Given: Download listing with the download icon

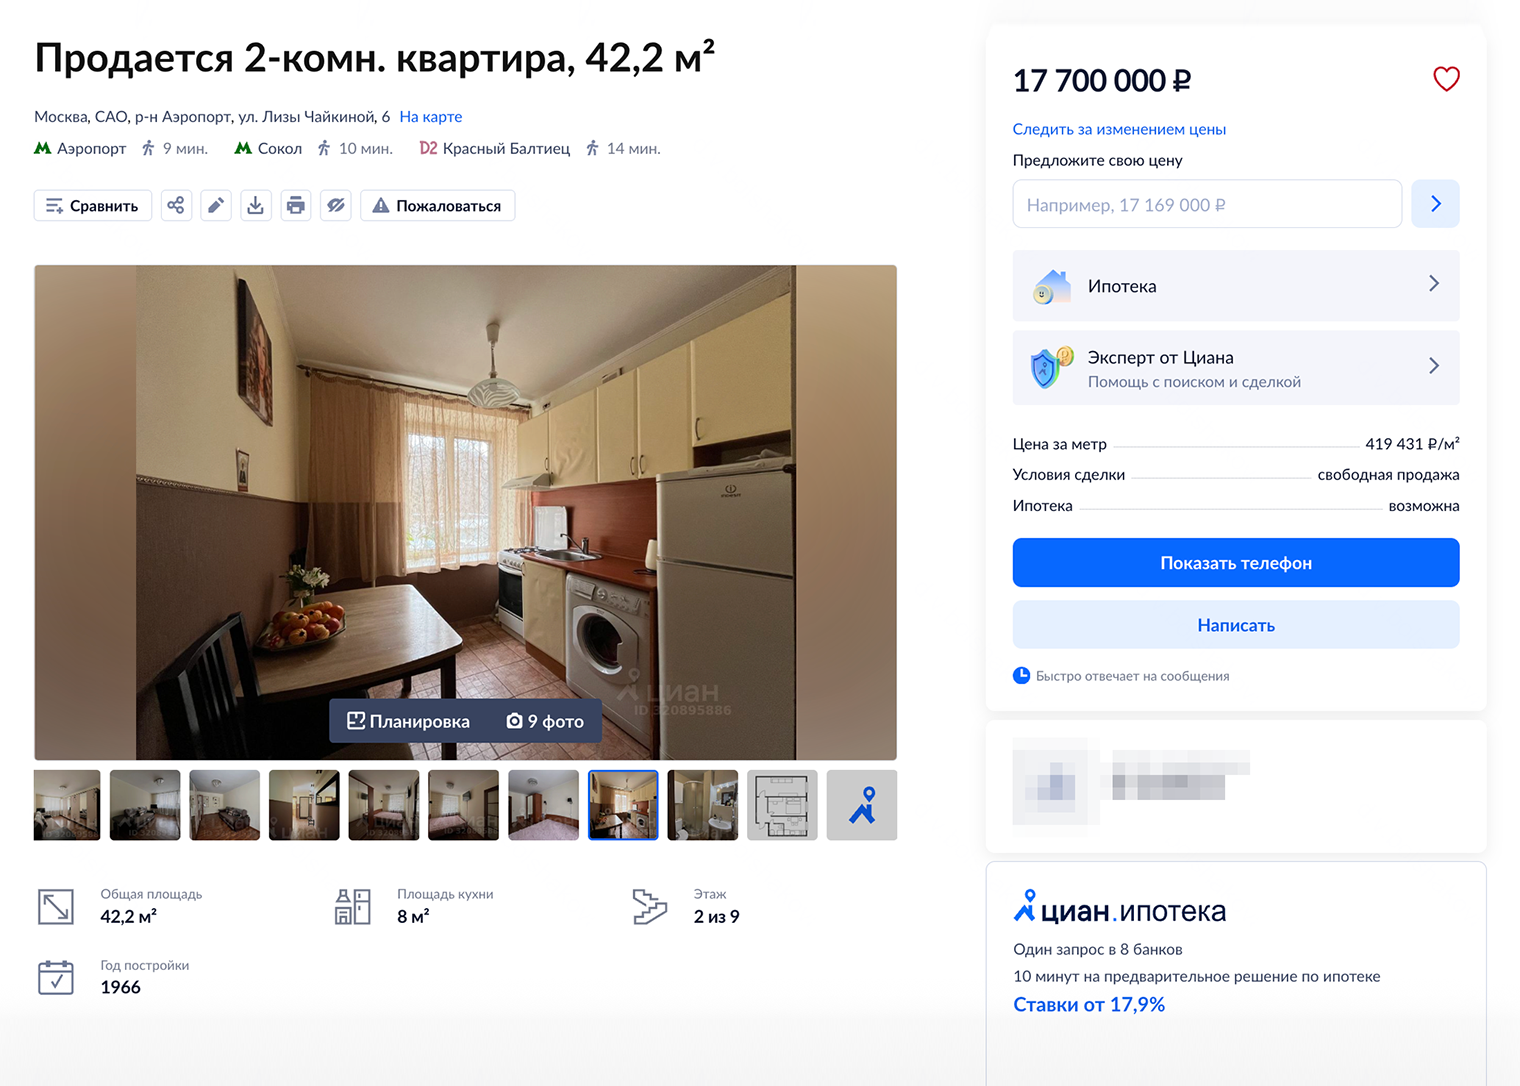Looking at the screenshot, I should coord(256,205).
